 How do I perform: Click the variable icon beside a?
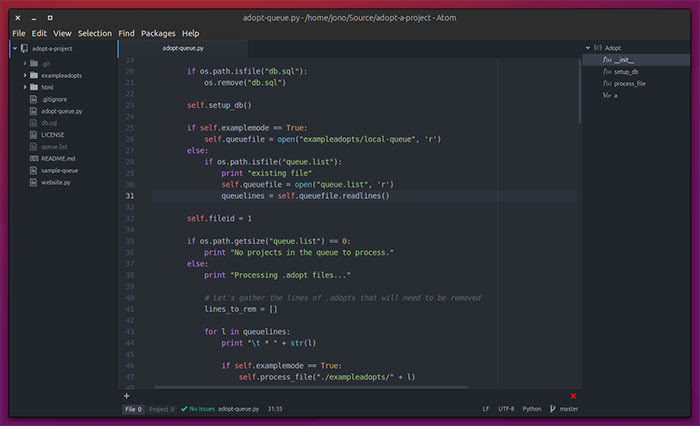click(x=607, y=95)
